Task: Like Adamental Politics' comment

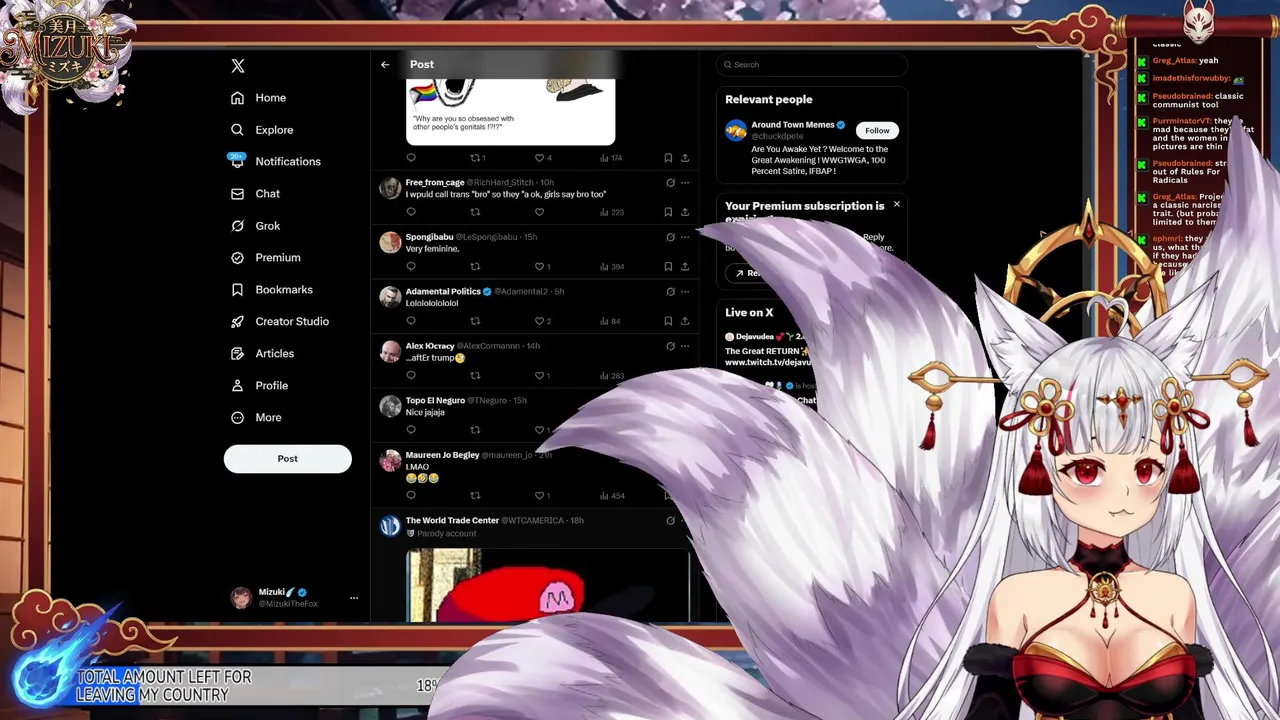Action: pyautogui.click(x=542, y=321)
